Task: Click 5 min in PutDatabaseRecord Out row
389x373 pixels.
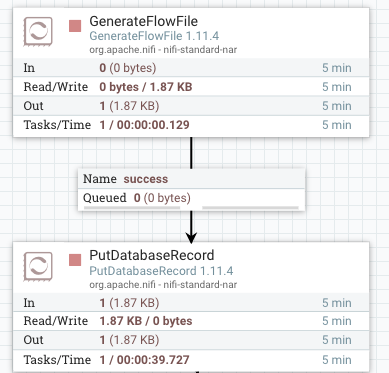Action: (x=337, y=340)
